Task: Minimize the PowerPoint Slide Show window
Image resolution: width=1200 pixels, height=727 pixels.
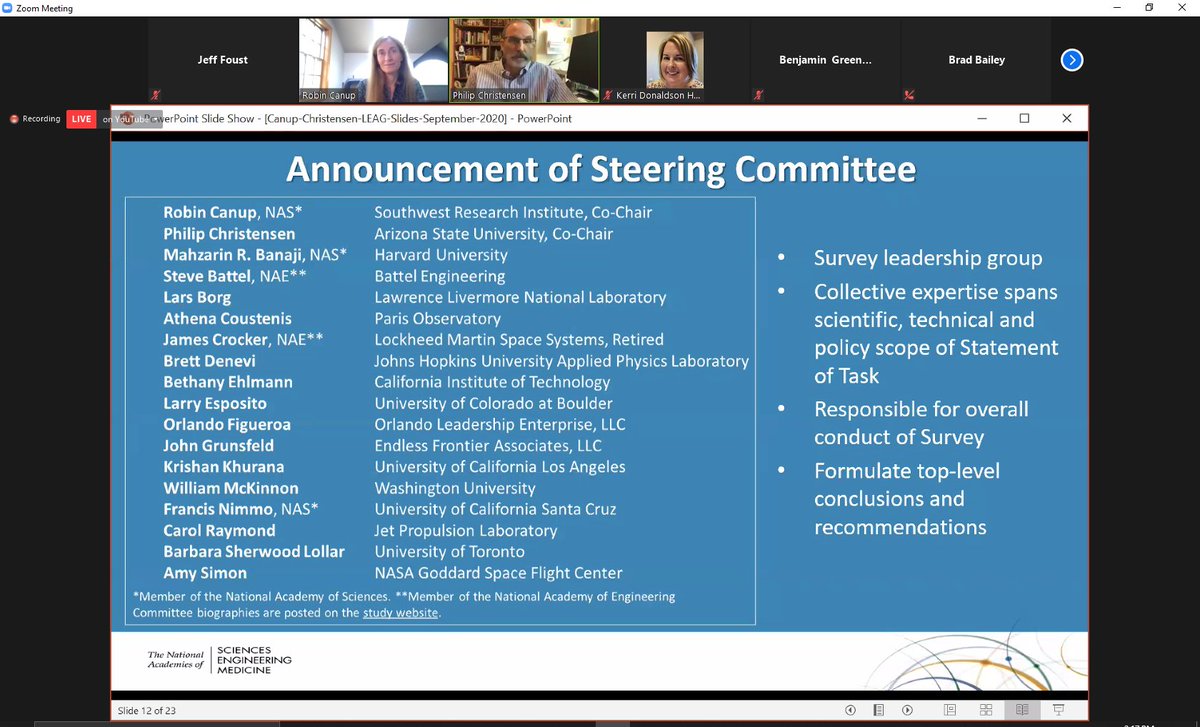Action: (x=982, y=118)
